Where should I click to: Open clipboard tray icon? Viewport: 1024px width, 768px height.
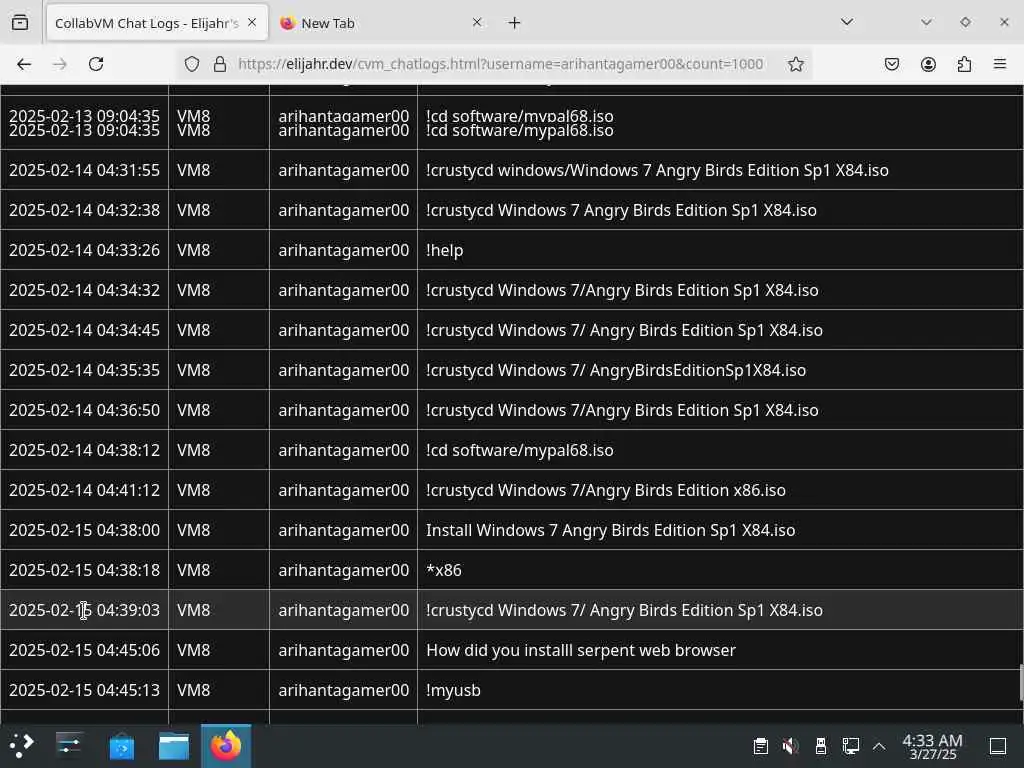point(760,746)
